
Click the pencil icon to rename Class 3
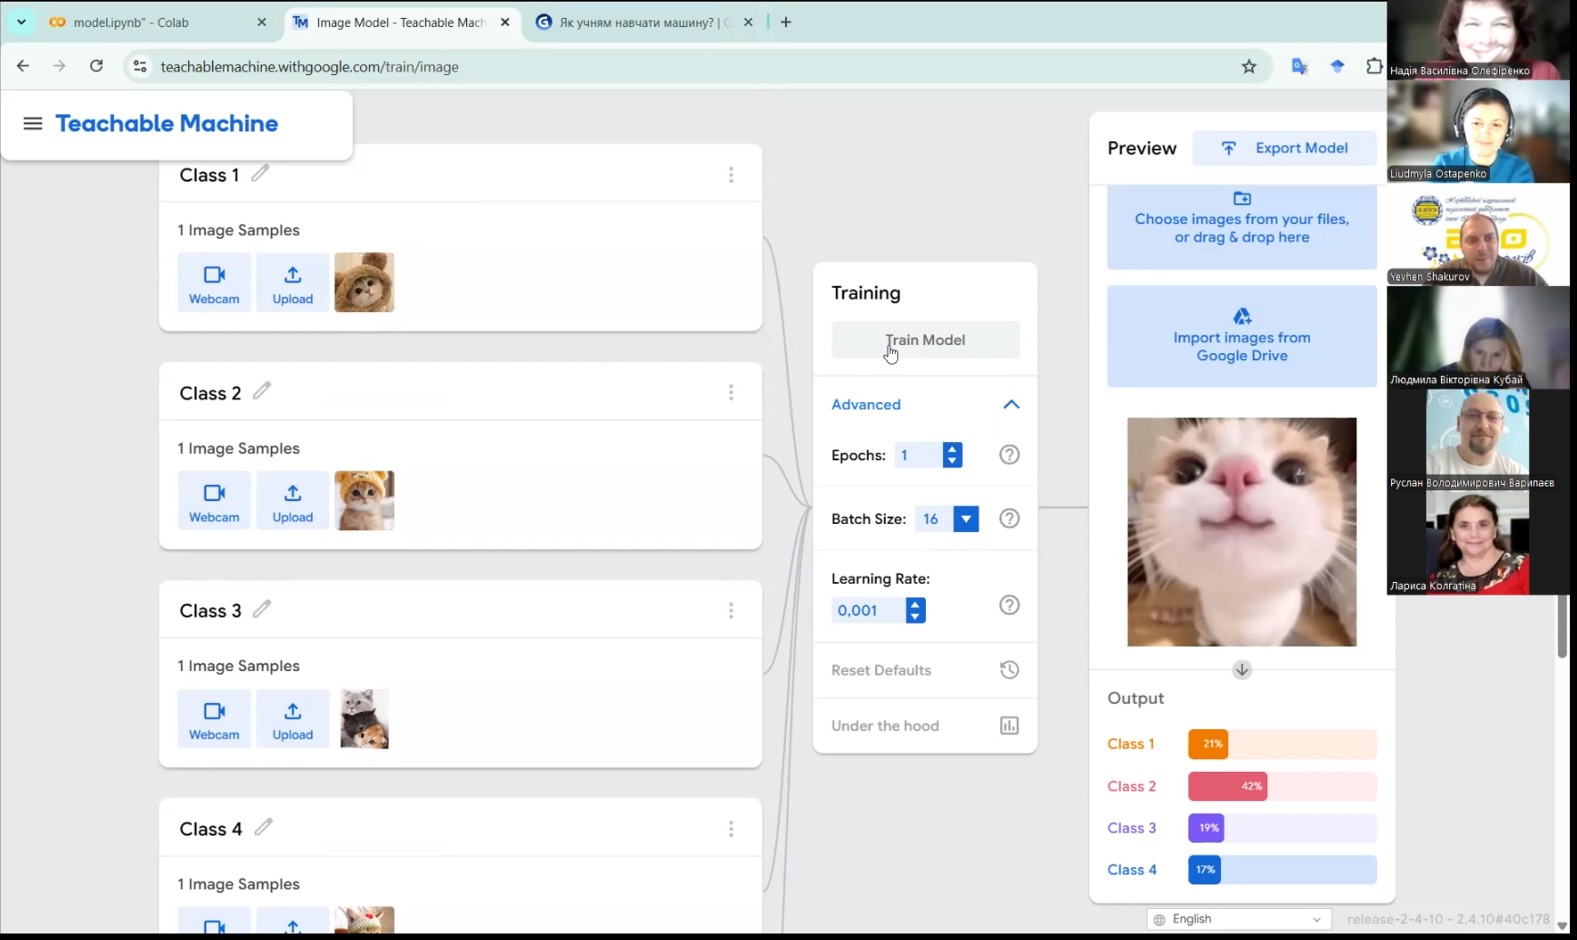click(262, 609)
